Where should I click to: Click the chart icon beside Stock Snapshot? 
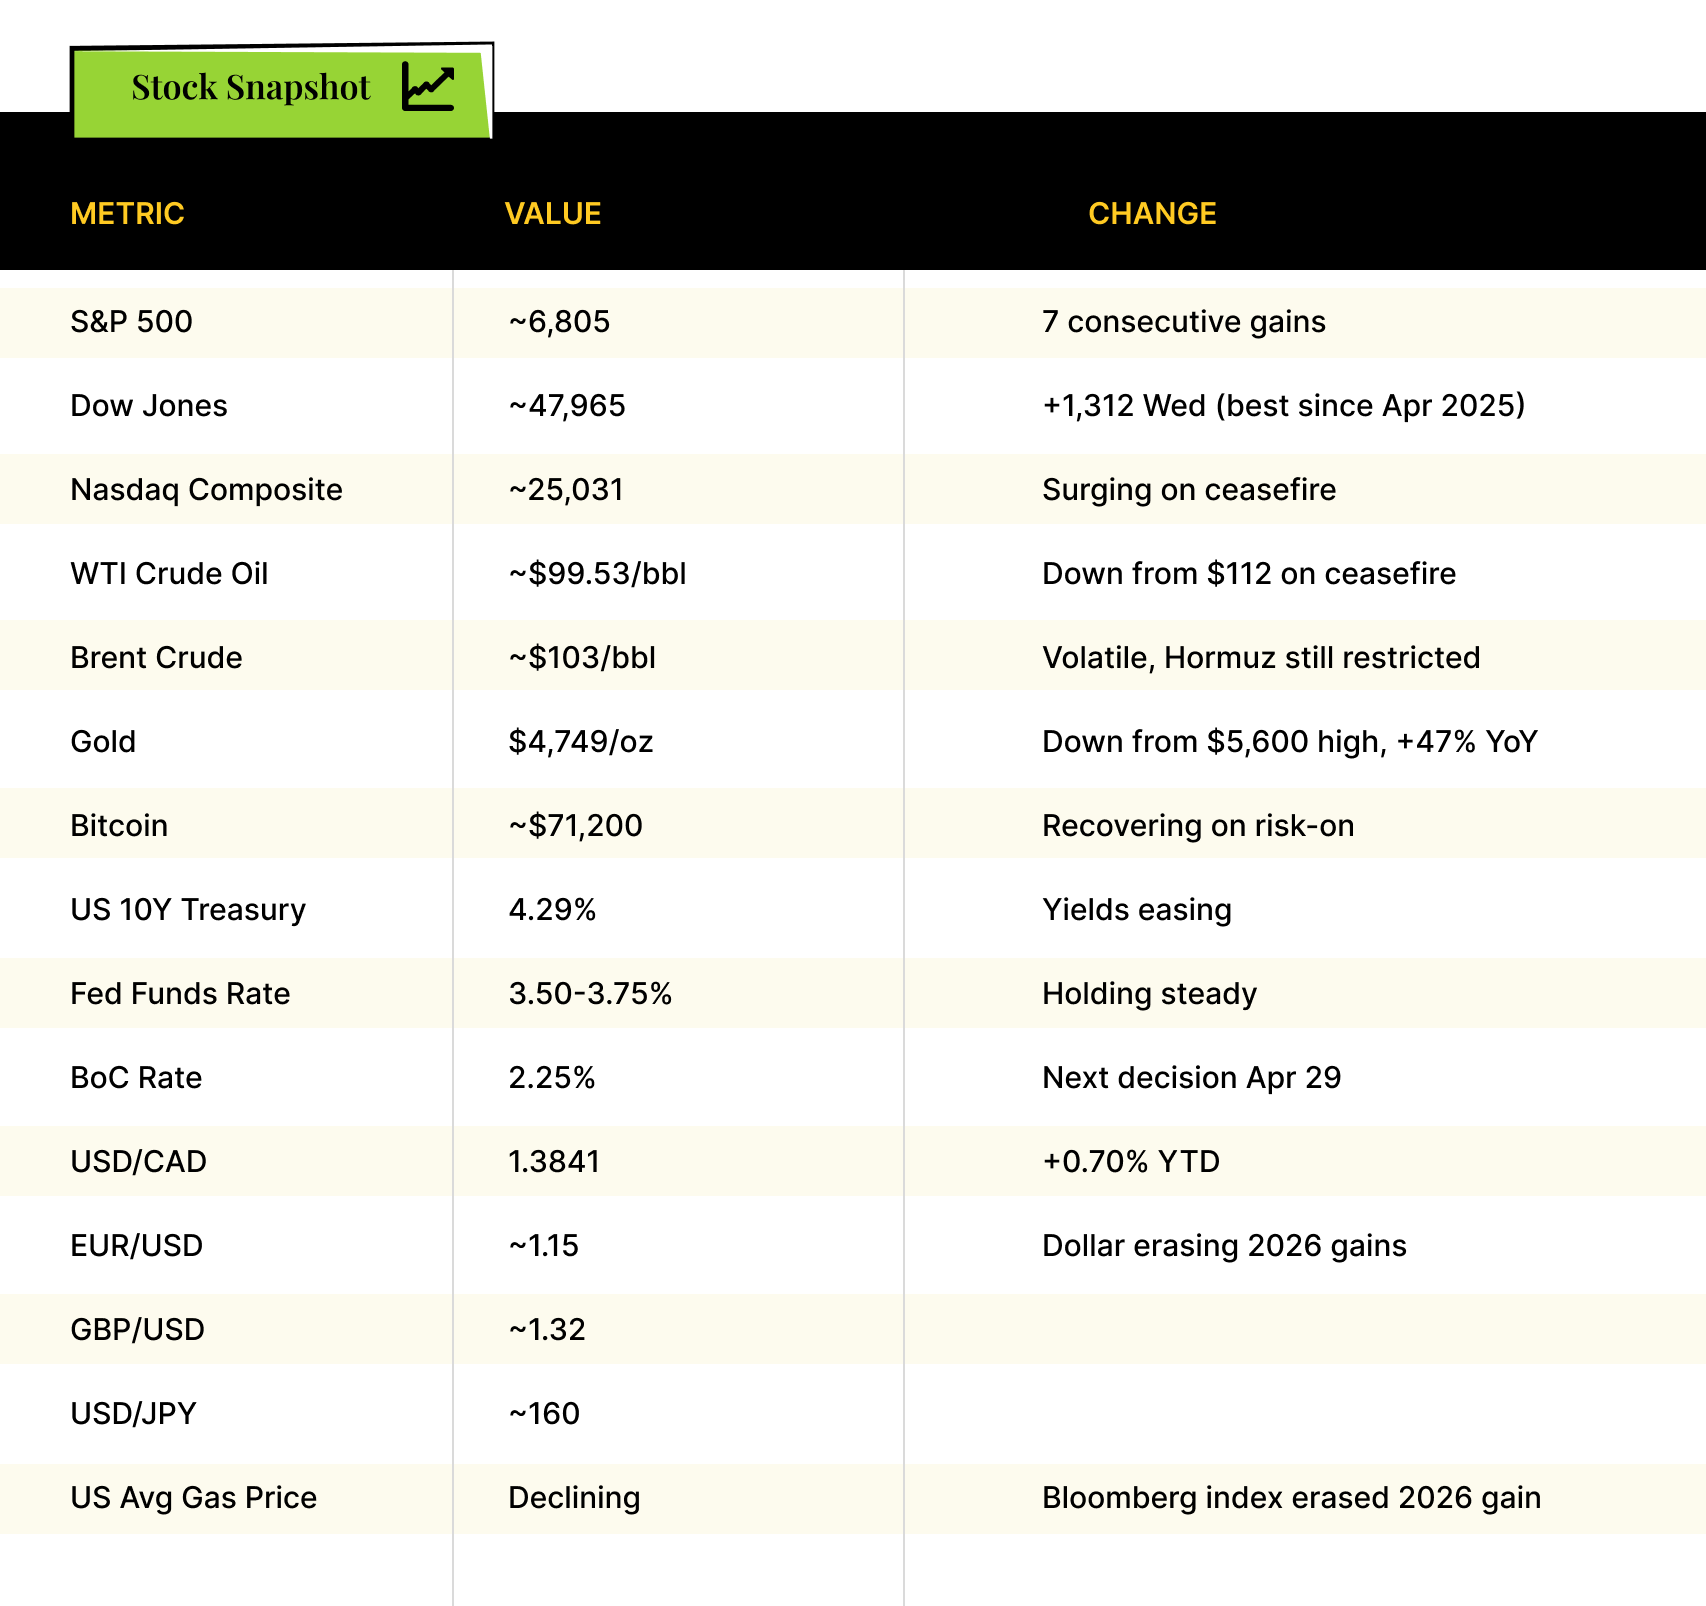click(x=429, y=86)
